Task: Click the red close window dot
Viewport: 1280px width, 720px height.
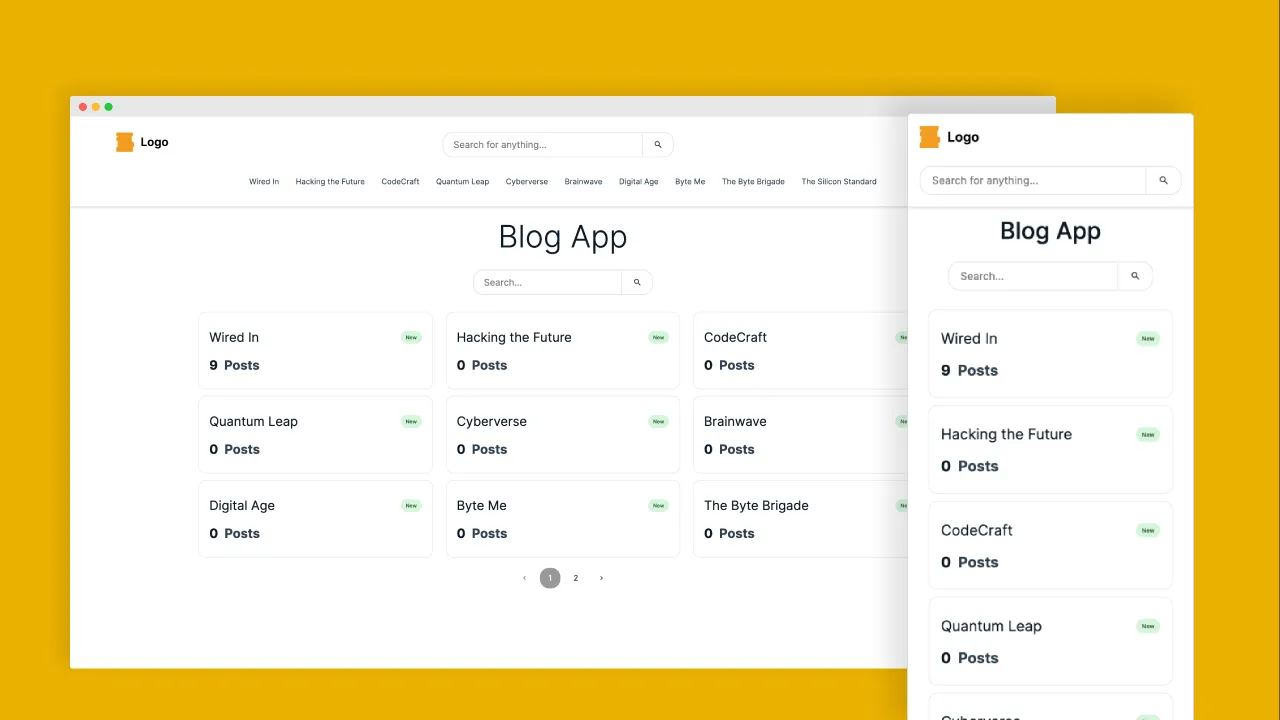Action: (83, 107)
